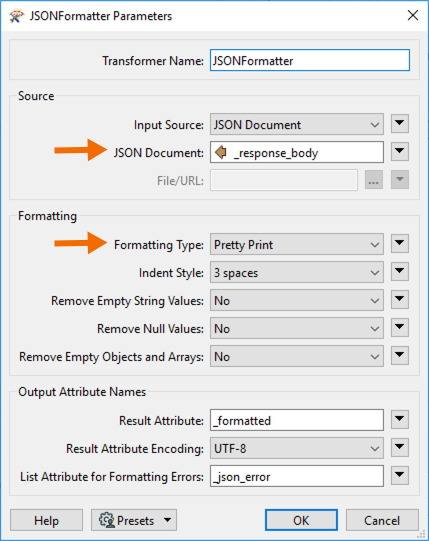Expand the Formatting Type Pretty Print dropdown
Viewport: 429px width, 541px height.
(x=297, y=244)
